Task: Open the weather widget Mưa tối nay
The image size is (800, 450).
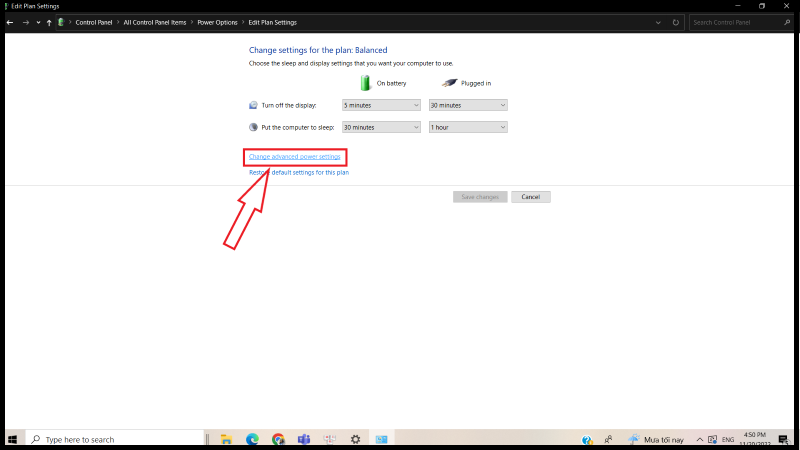Action: click(656, 439)
